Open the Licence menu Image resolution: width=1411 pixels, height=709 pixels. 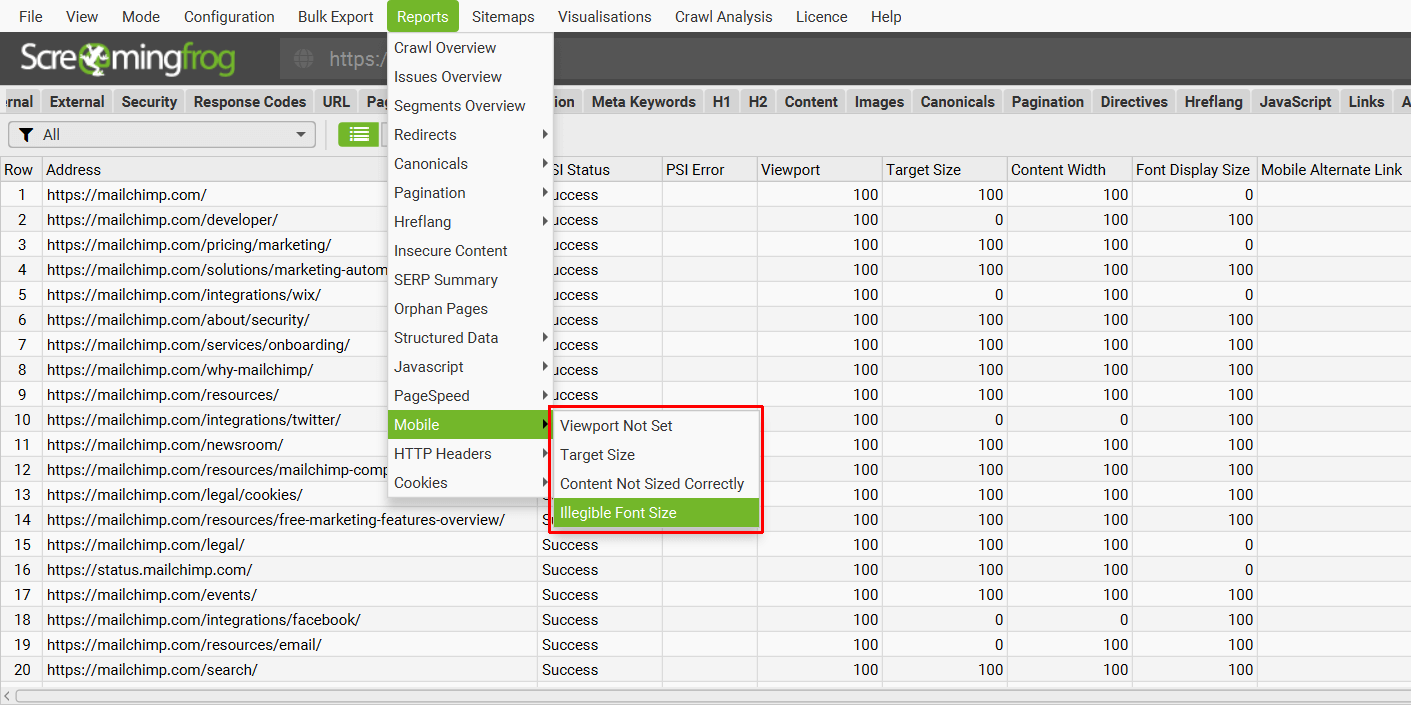coord(822,16)
